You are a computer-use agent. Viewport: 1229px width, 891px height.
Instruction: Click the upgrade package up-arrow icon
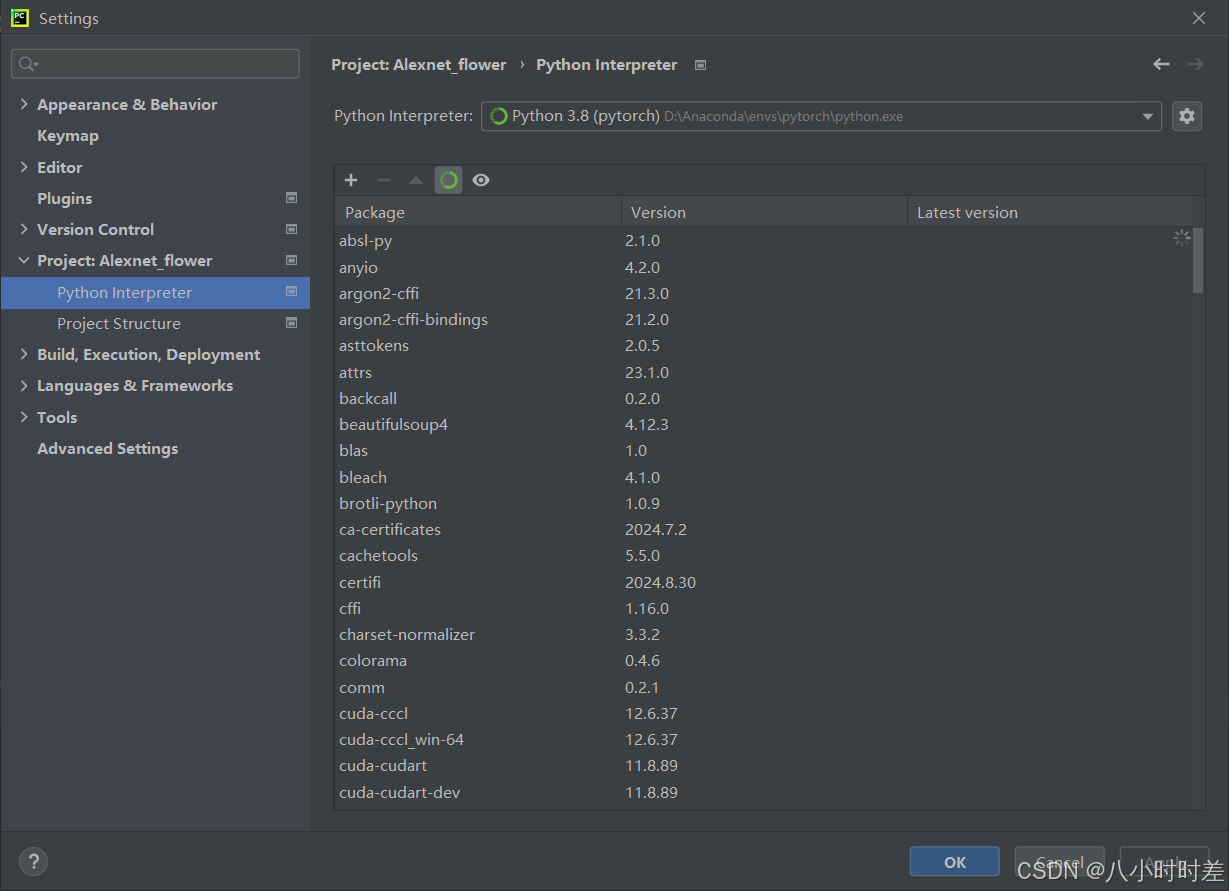click(x=416, y=180)
